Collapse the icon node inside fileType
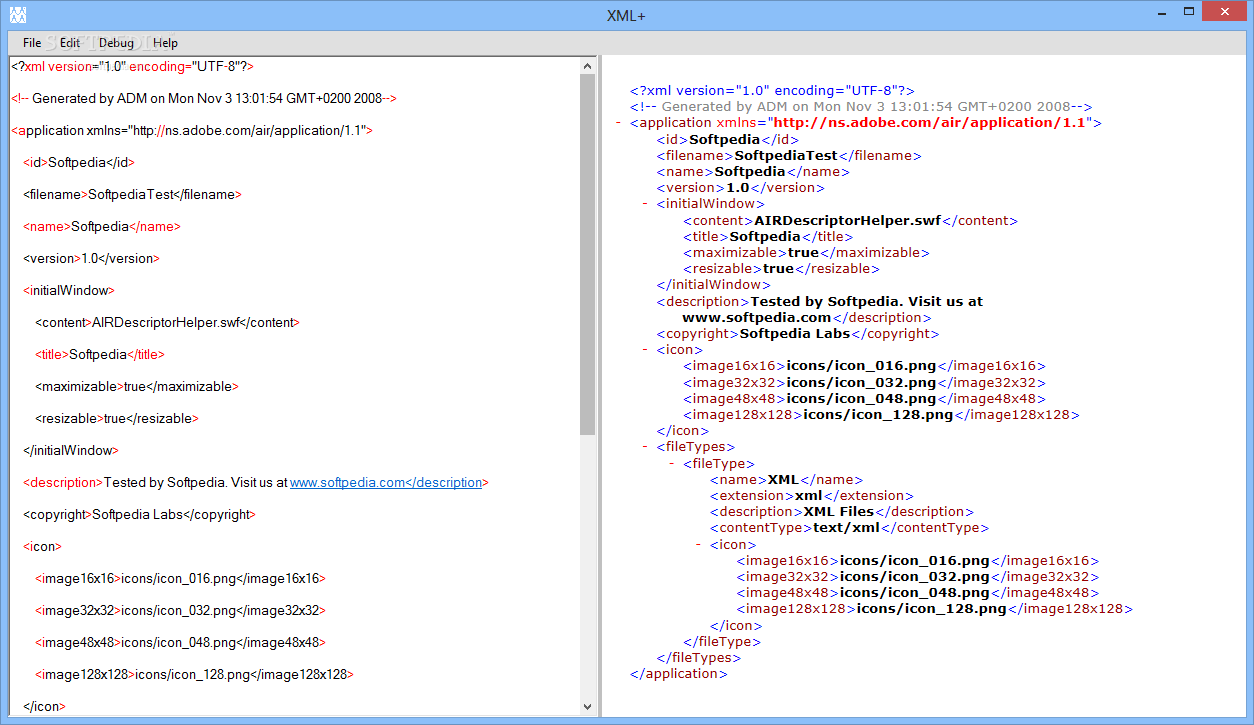The height and width of the screenshot is (725, 1254). [699, 545]
